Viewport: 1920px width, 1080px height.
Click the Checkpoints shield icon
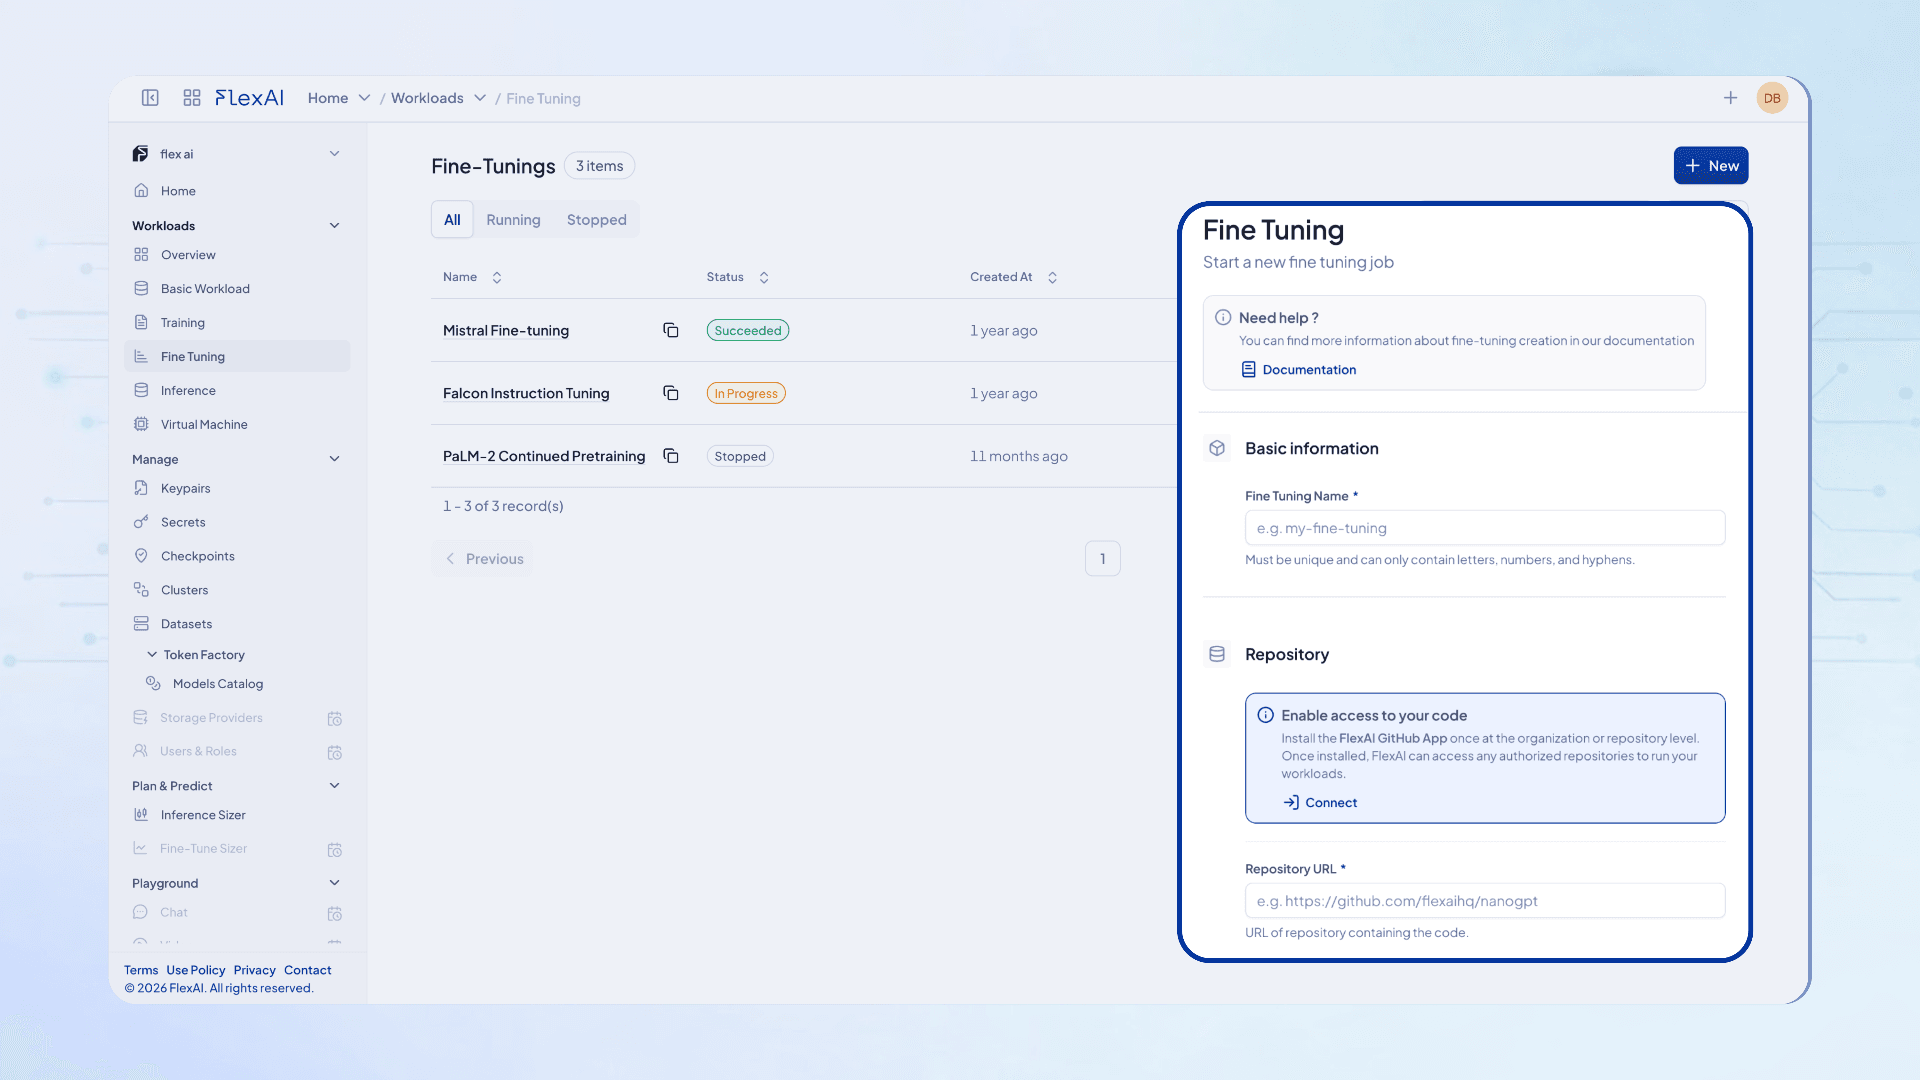pyautogui.click(x=141, y=557)
